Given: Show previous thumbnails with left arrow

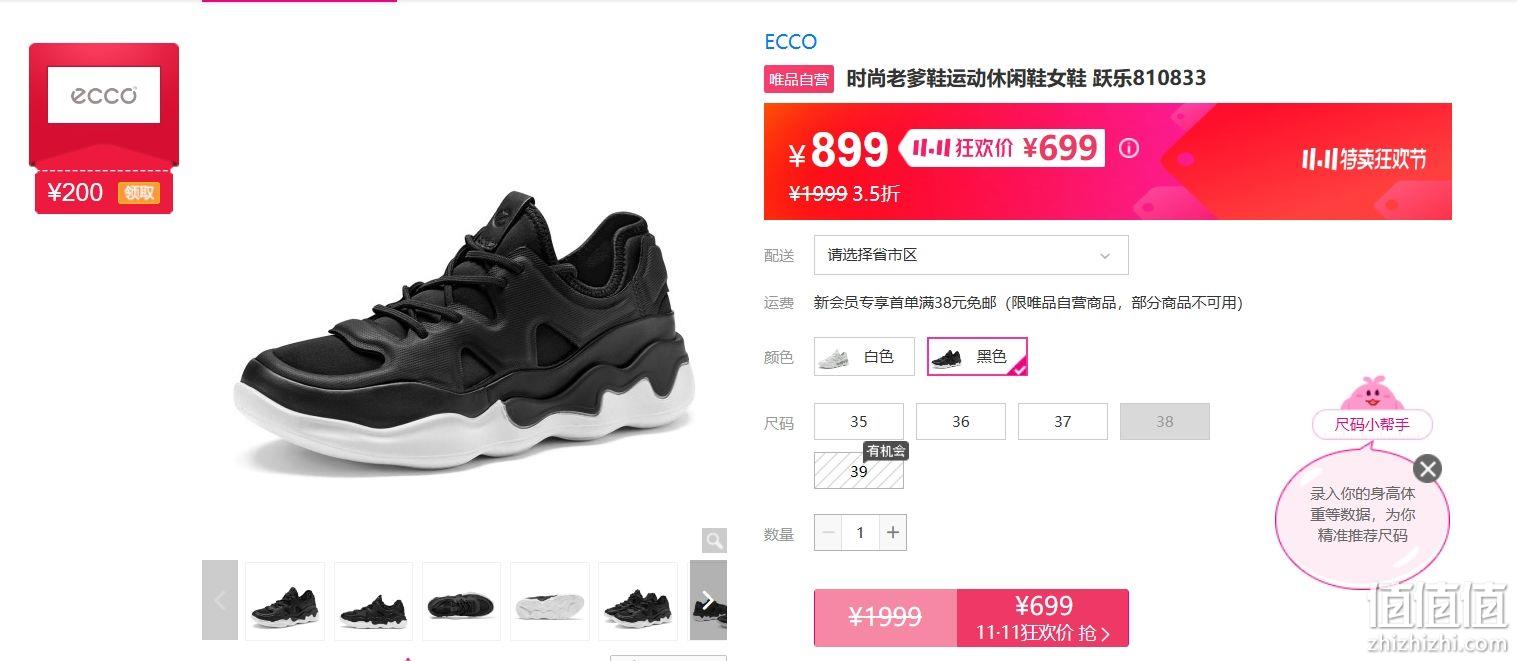Looking at the screenshot, I should pyautogui.click(x=220, y=600).
